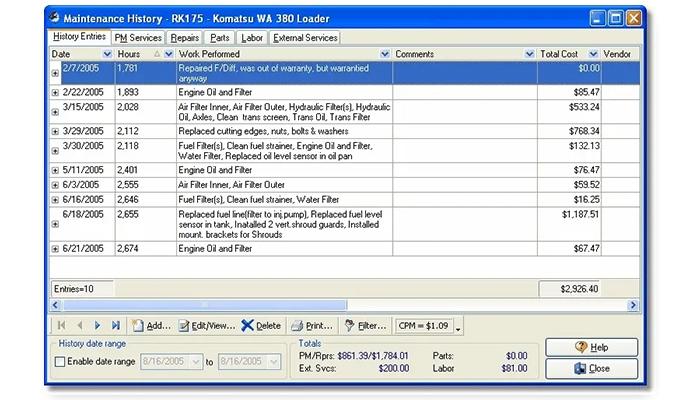Expand the 6/18/2005 entry row
This screenshot has width=700, height=400.
point(55,224)
